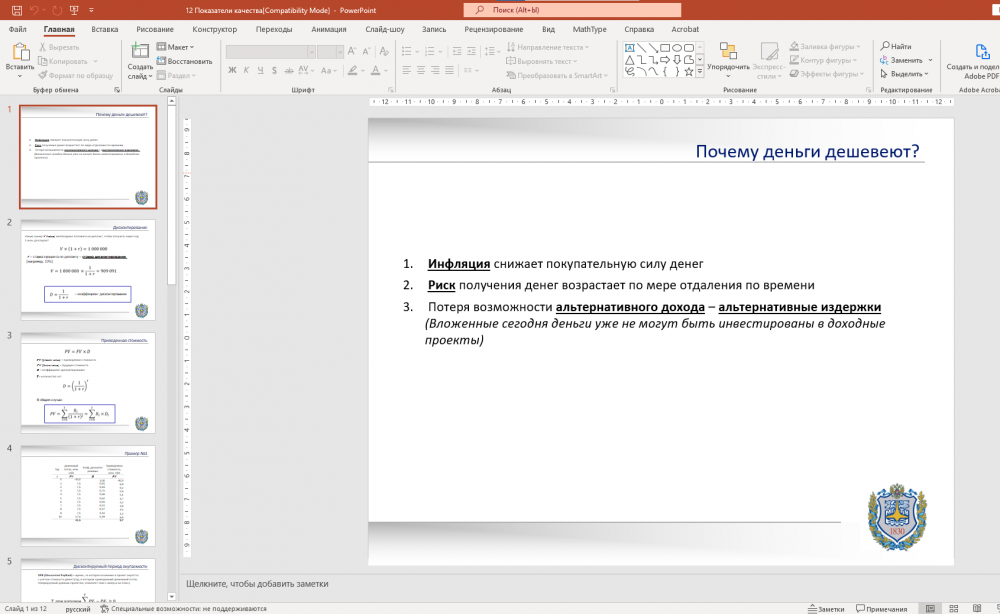Screen dimensions: 1000x614
Task: Click the Восстановить button
Action: 184,61
